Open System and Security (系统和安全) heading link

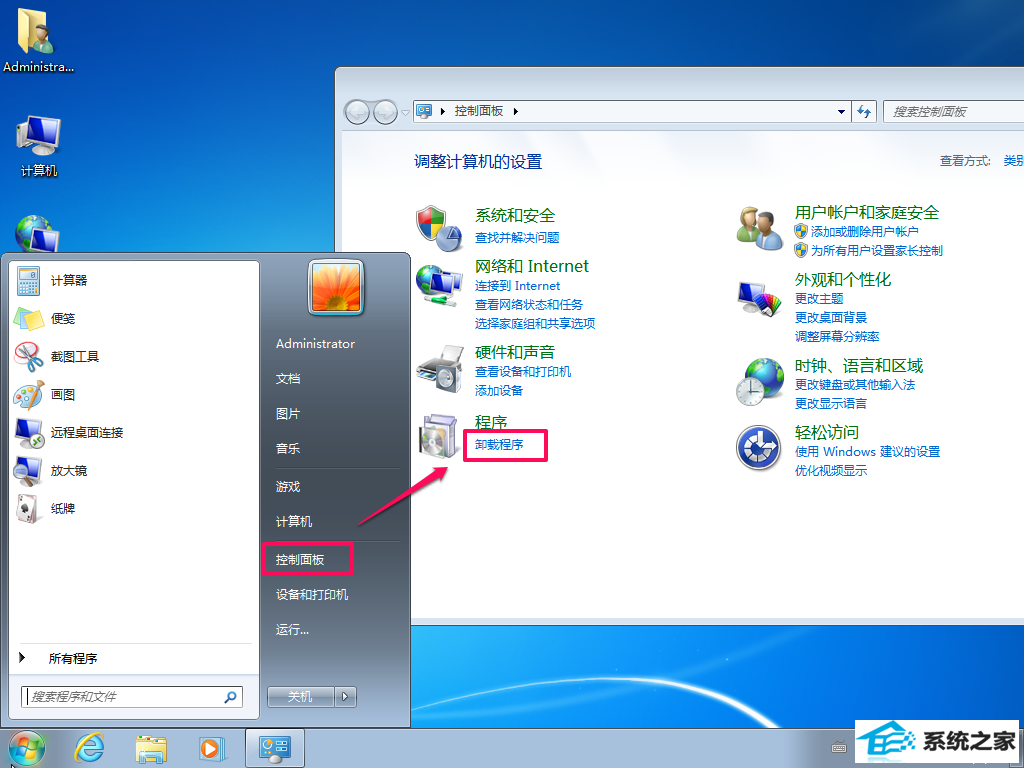click(515, 215)
